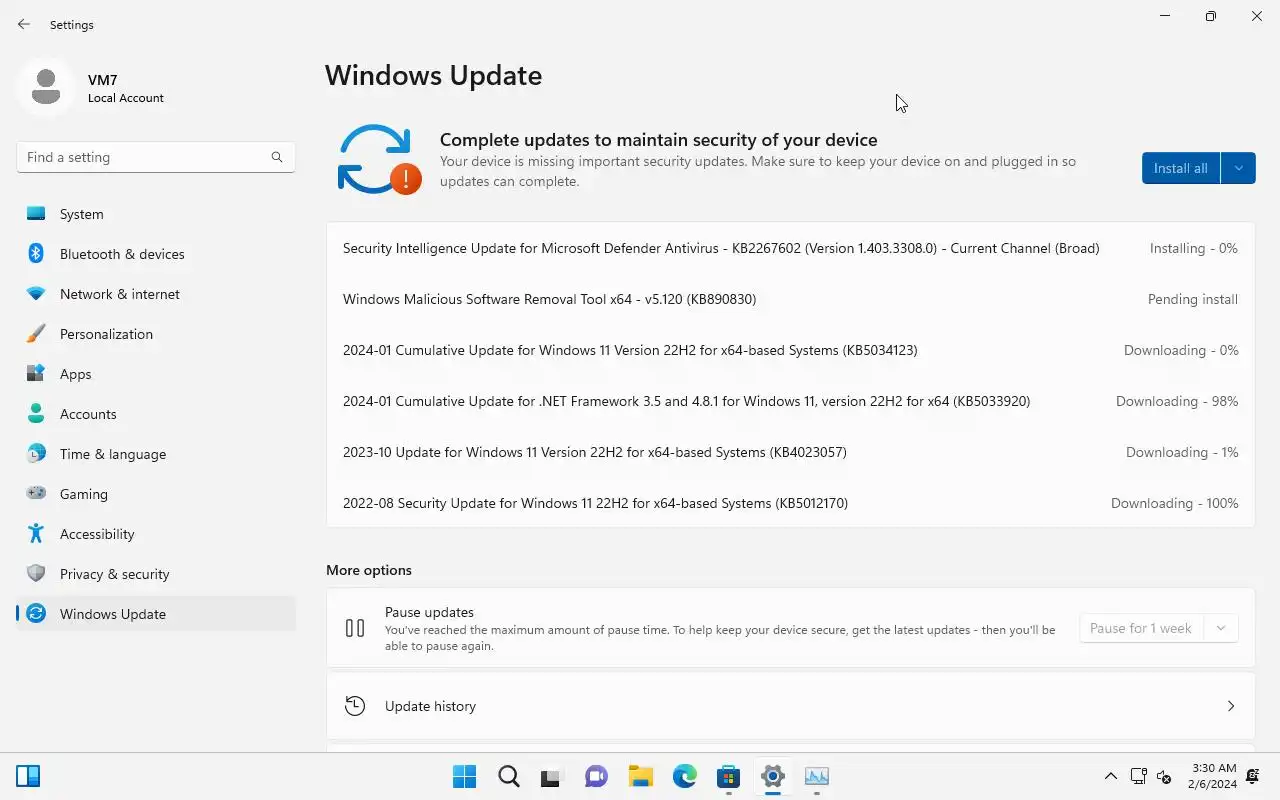Select the Apps category label
Viewport: 1280px width, 800px height.
click(x=75, y=374)
